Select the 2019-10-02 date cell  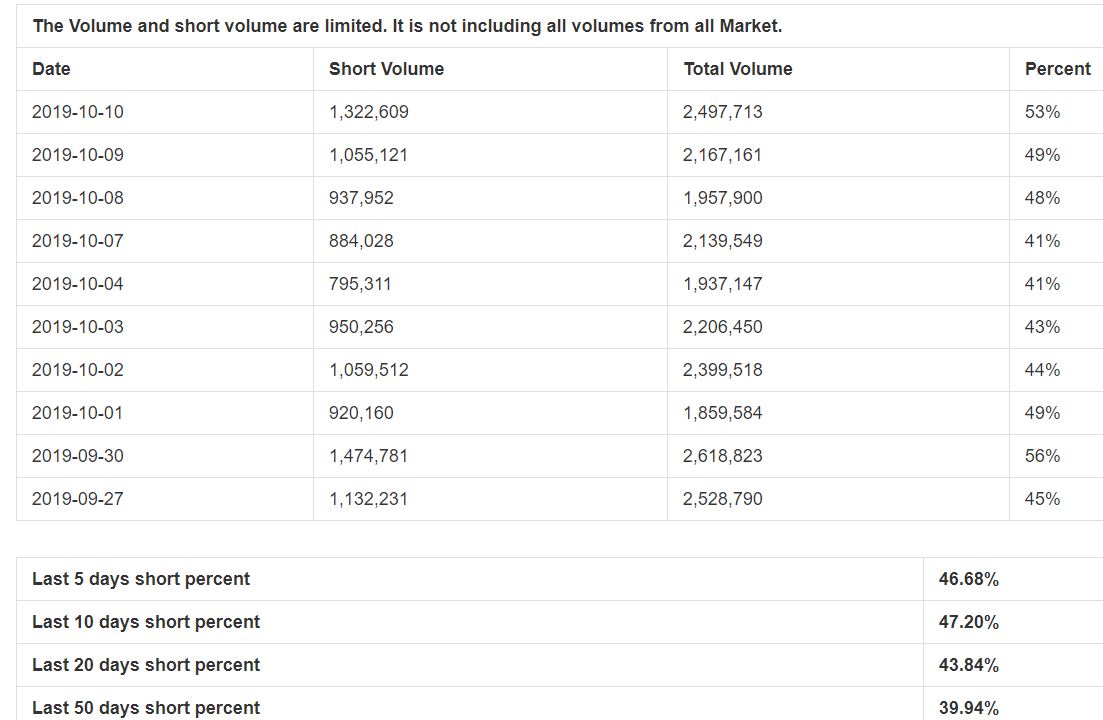coord(78,370)
